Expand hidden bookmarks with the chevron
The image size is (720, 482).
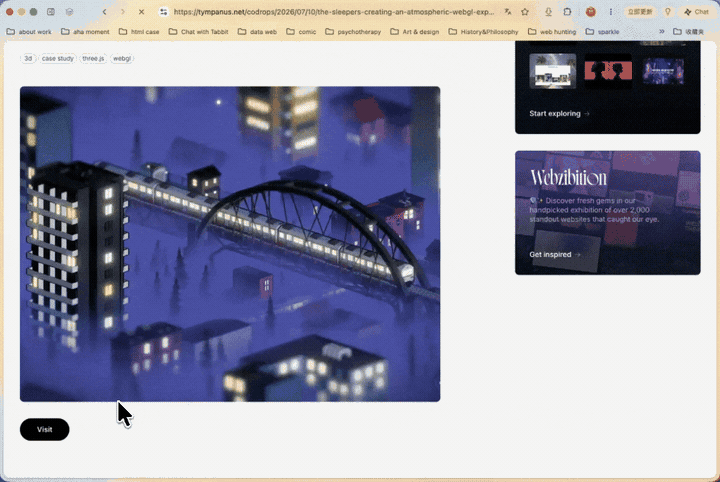[x=662, y=32]
